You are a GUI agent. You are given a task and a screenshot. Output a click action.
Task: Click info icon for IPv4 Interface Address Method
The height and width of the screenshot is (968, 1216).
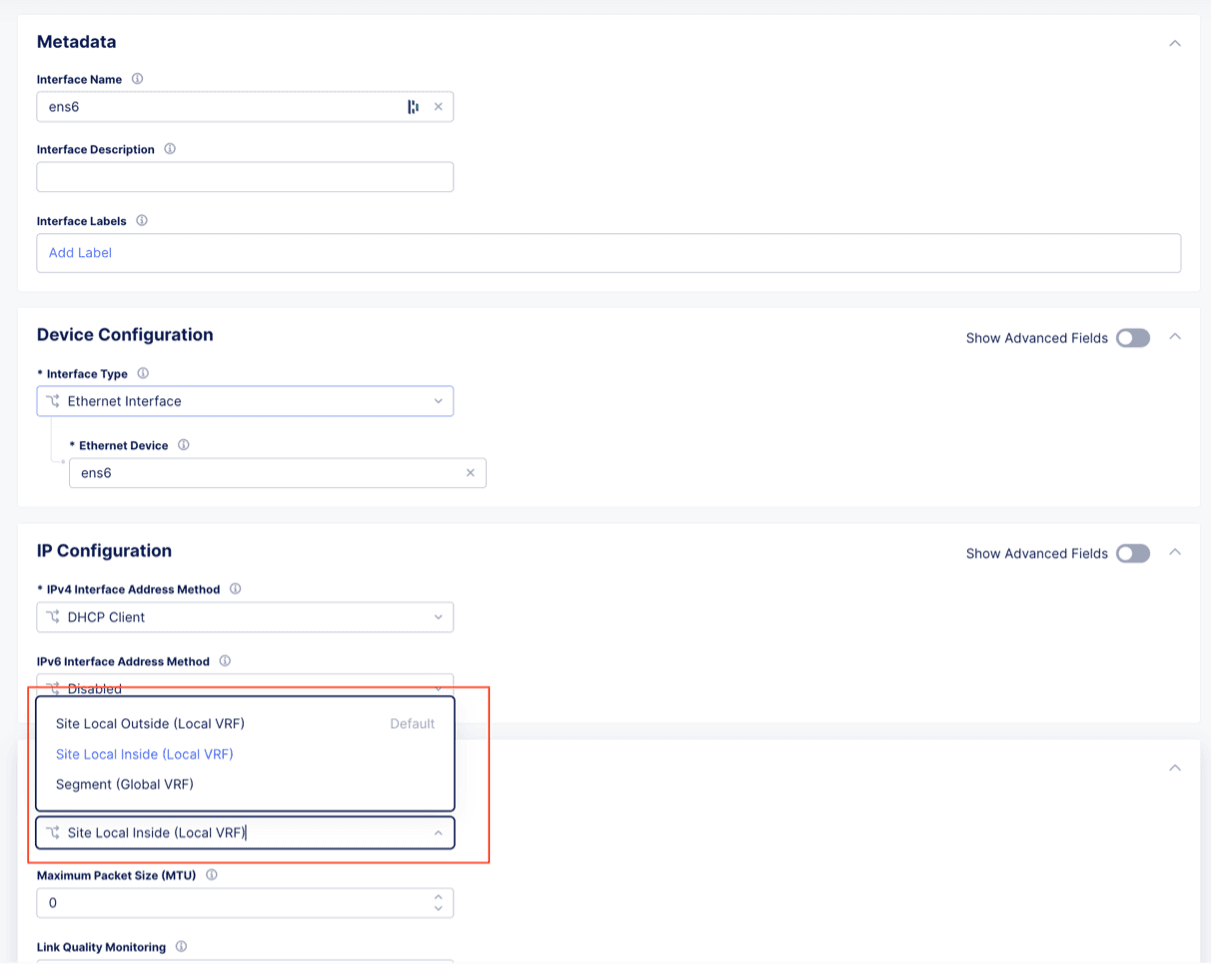tap(235, 589)
